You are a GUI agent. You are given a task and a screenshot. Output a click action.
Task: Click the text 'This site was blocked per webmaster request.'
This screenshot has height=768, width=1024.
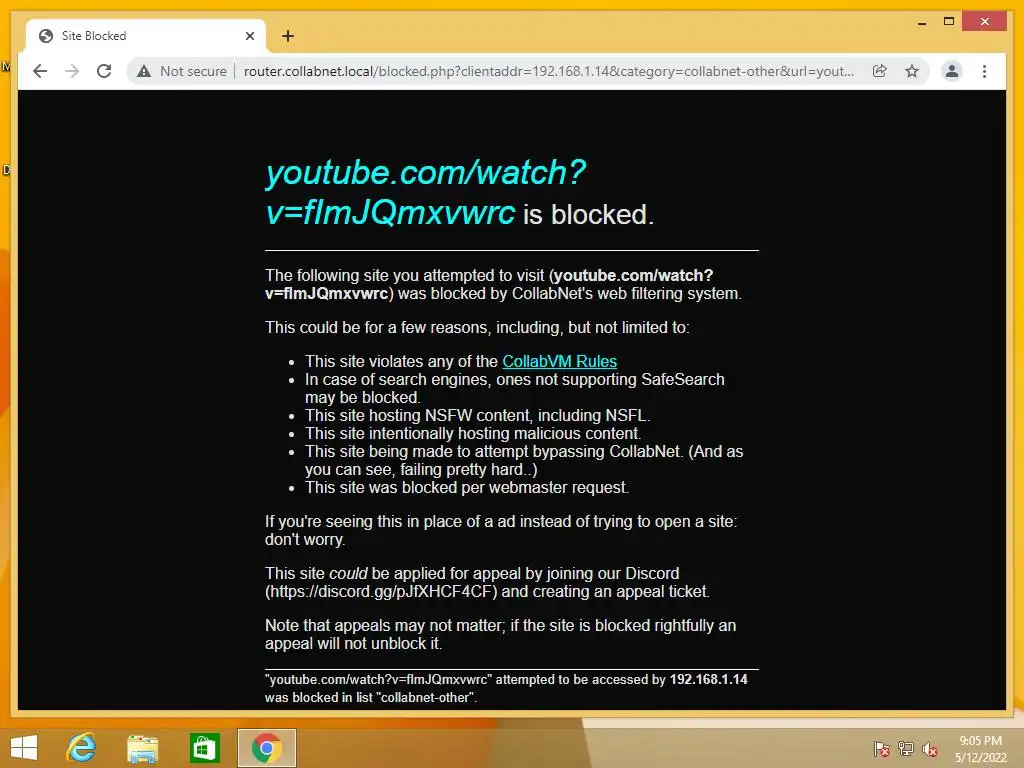[467, 487]
